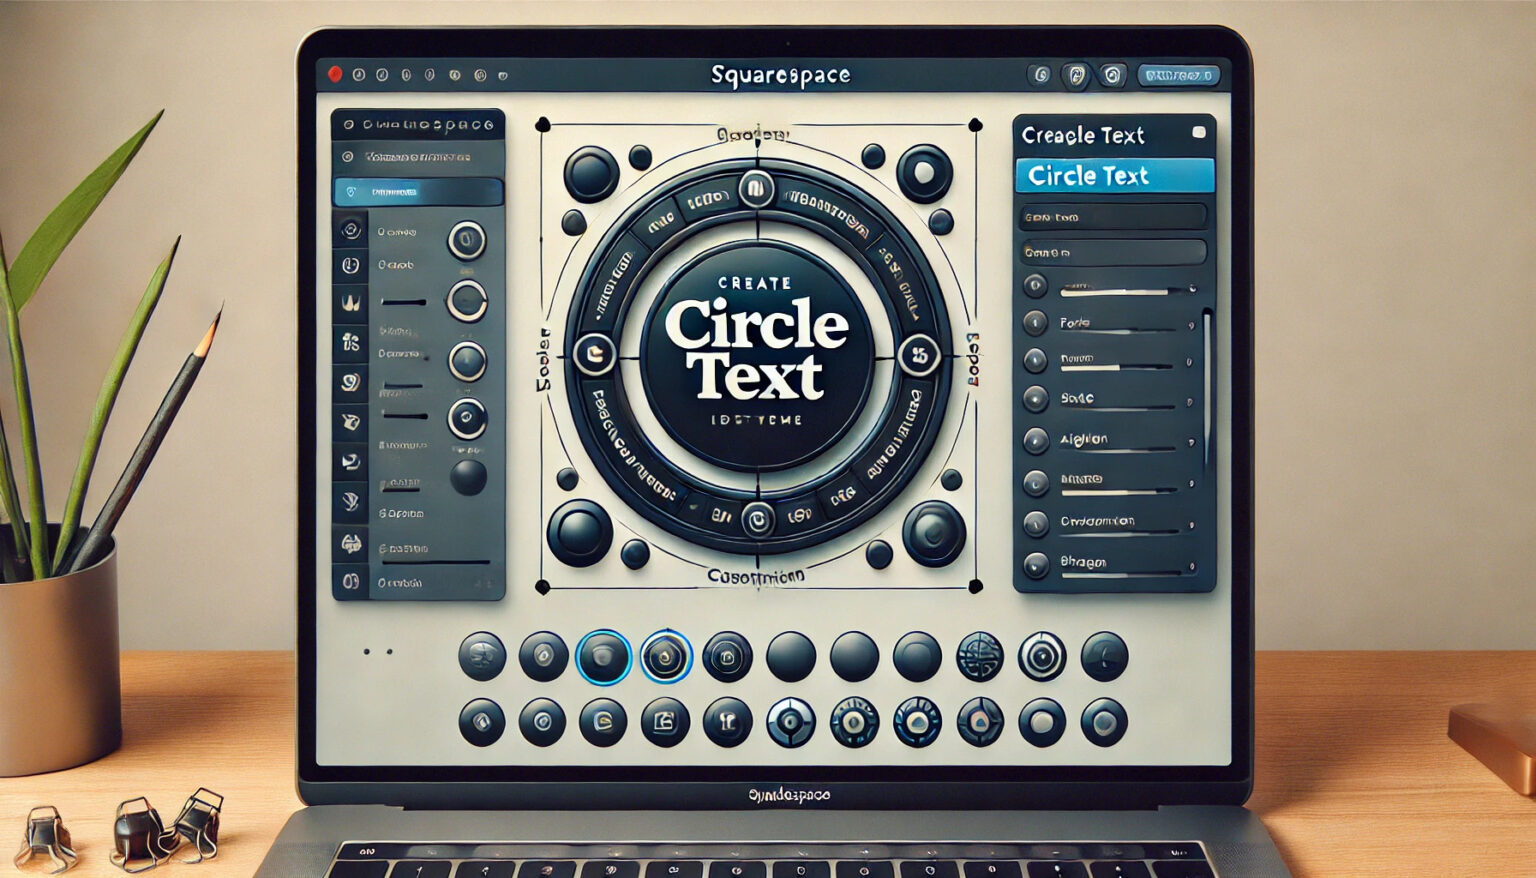Open the top input field in the right panel

[x=1116, y=216]
